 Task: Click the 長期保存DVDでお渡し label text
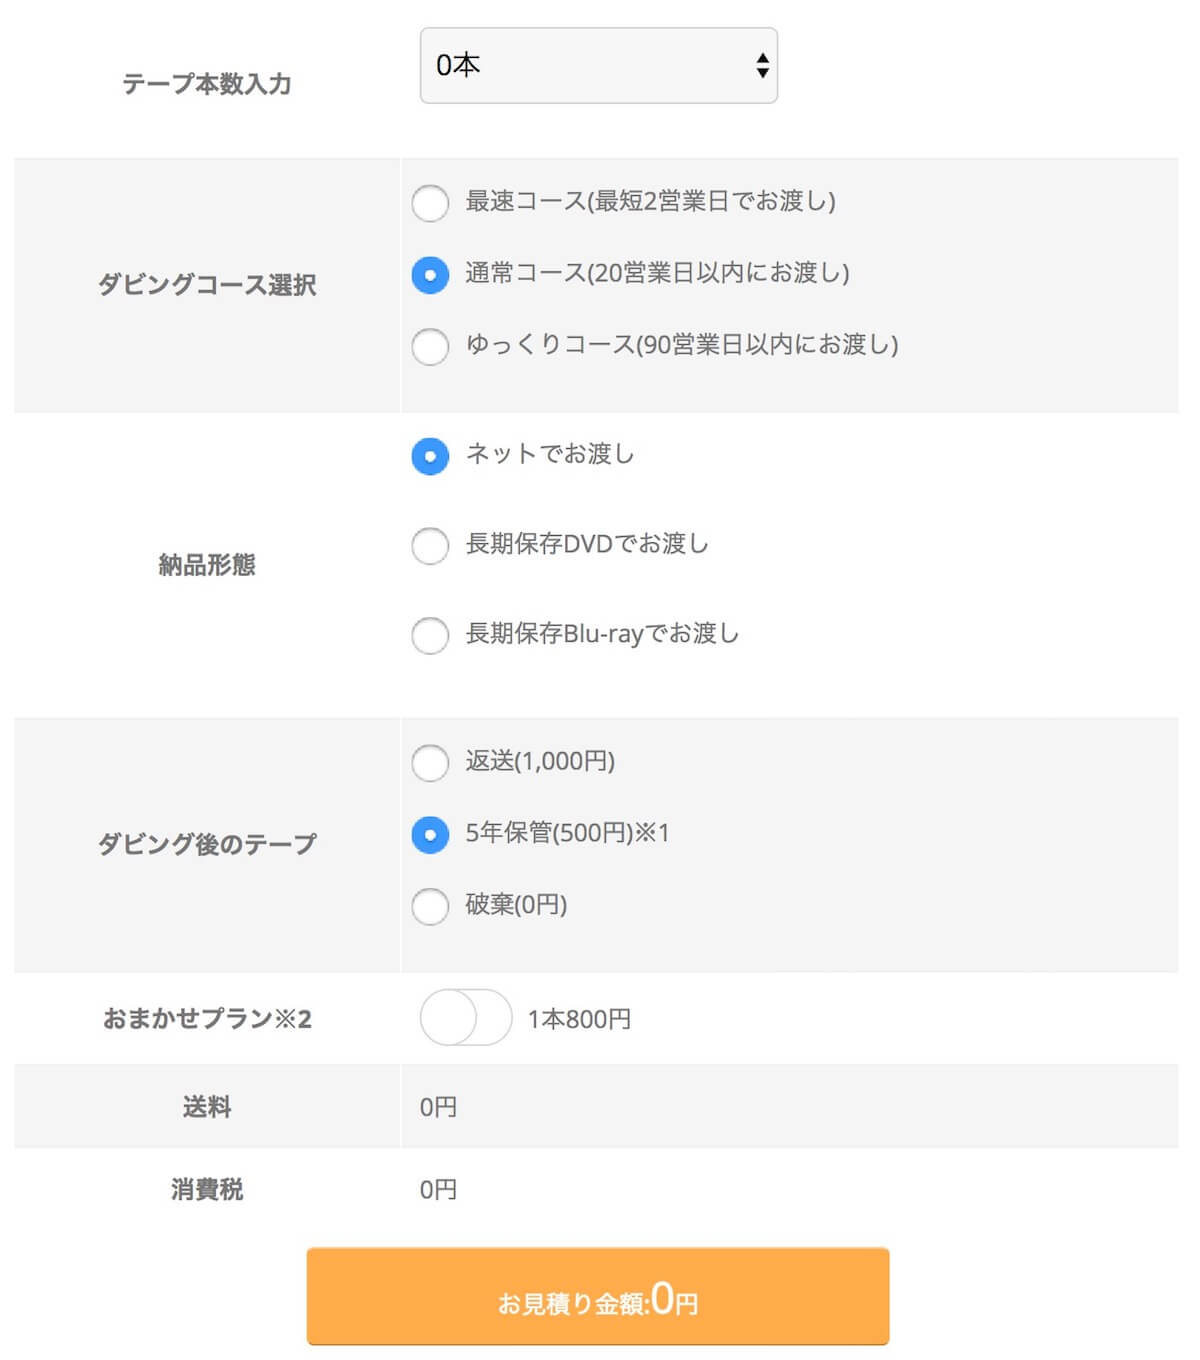(587, 544)
